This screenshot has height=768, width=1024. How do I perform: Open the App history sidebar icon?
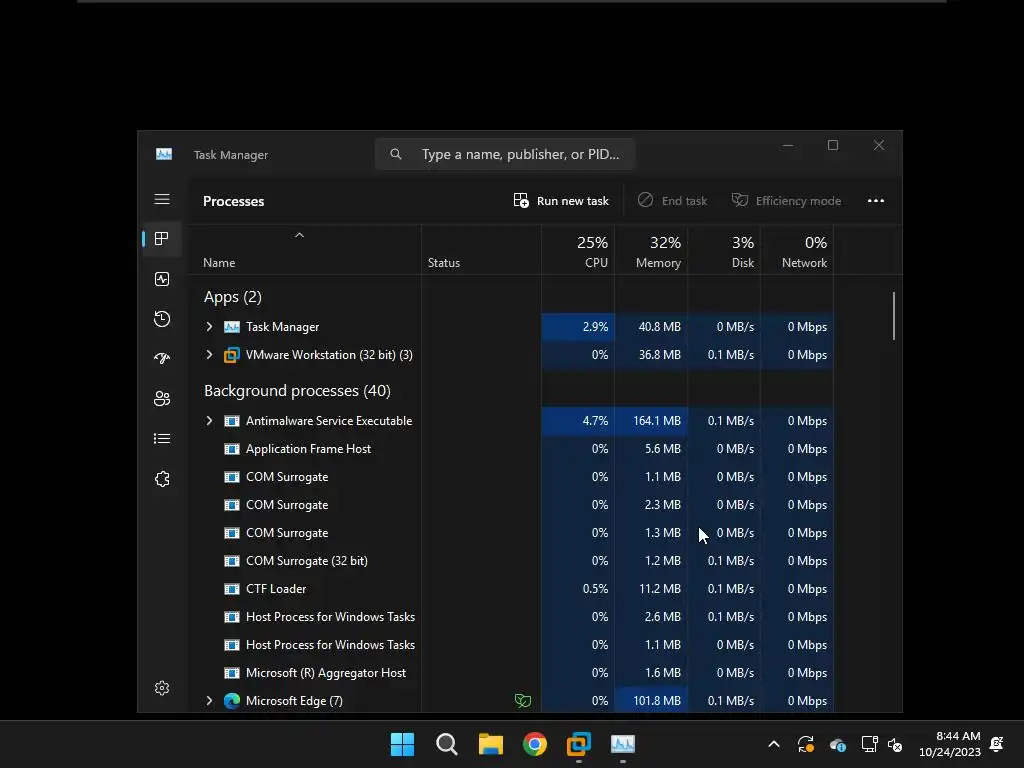162,319
